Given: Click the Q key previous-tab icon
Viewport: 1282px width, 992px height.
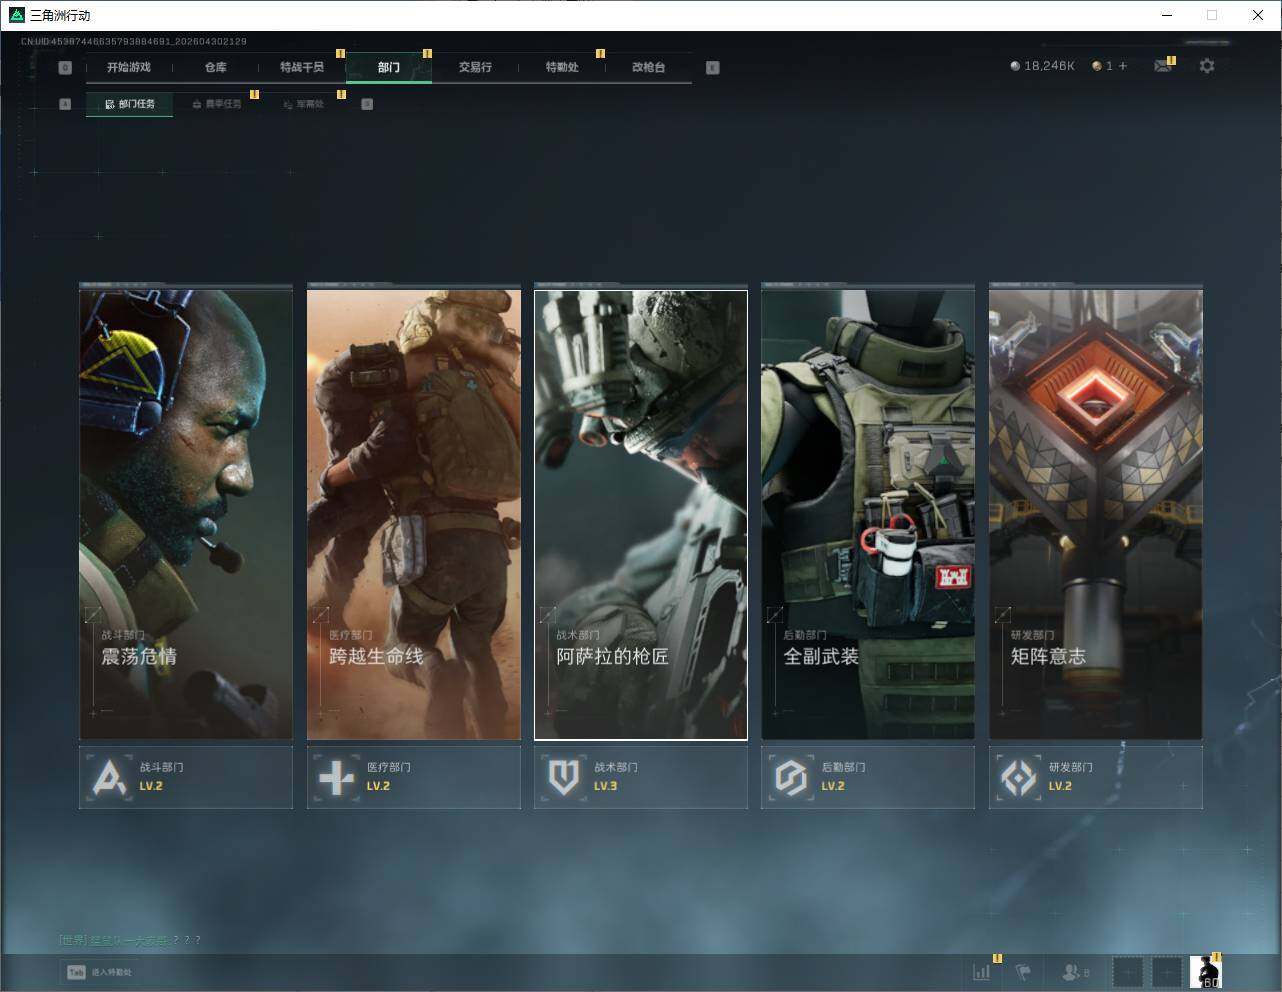Looking at the screenshot, I should (65, 68).
